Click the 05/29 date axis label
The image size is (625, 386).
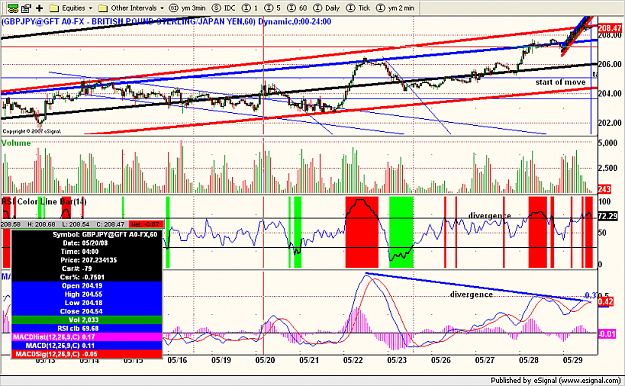click(572, 360)
